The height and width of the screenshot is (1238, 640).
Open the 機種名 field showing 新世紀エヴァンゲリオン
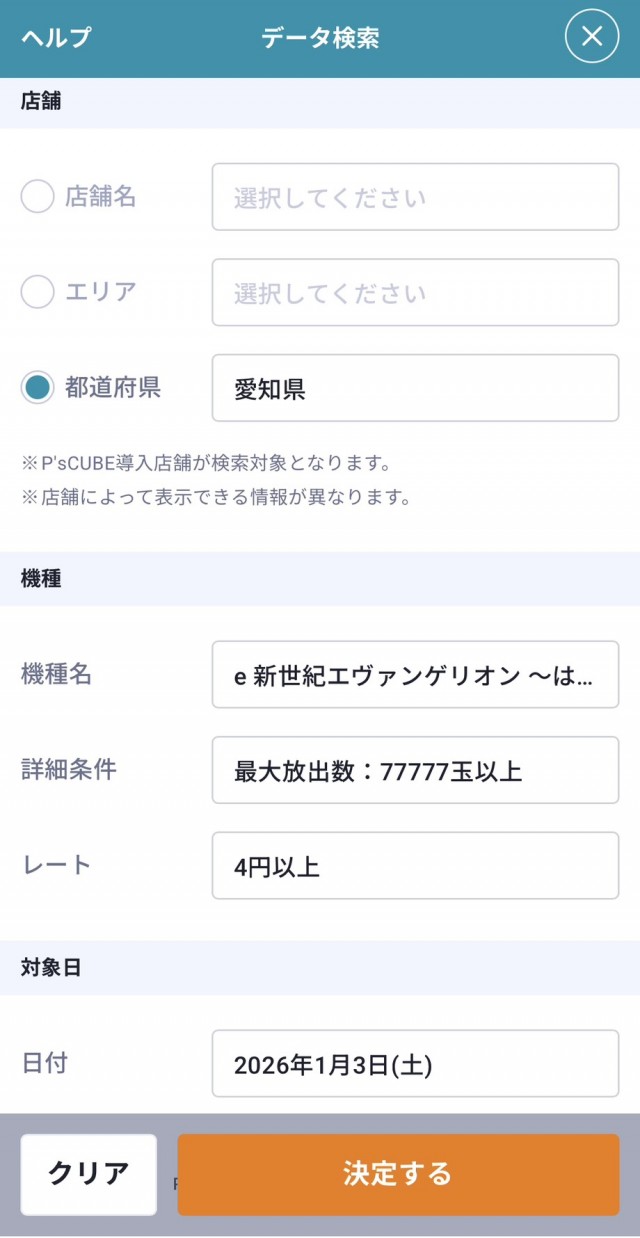415,675
